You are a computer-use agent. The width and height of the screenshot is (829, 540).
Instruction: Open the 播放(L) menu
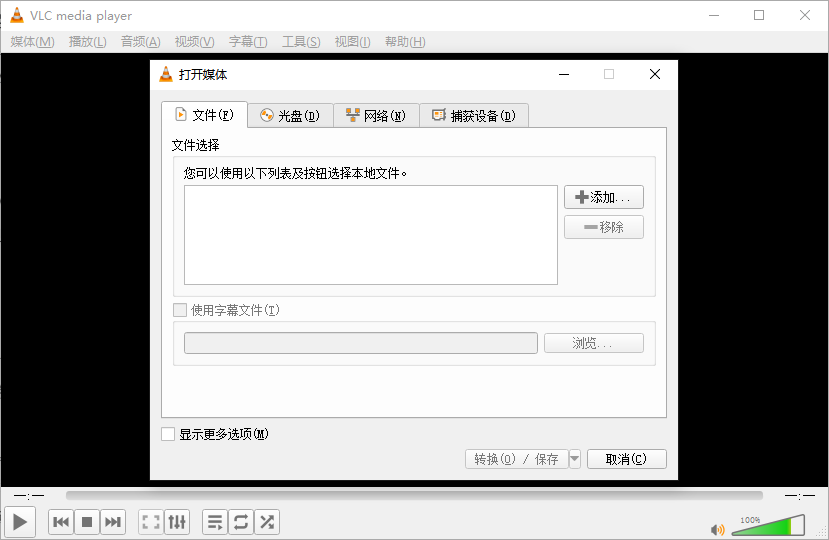click(88, 42)
